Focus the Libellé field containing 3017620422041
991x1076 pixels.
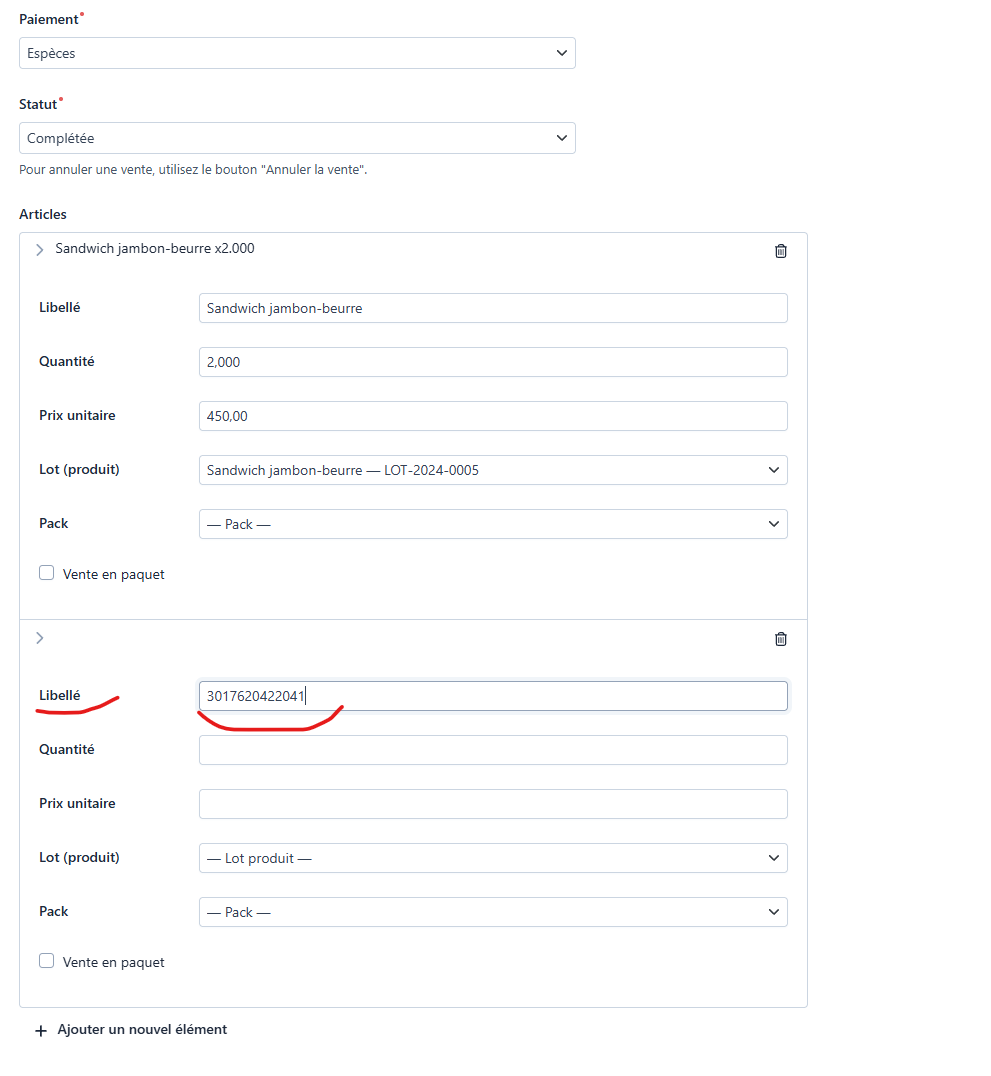pyautogui.click(x=493, y=697)
